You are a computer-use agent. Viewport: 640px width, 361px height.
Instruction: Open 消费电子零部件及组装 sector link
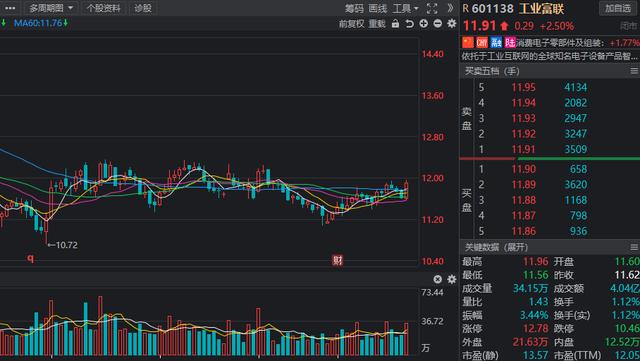tap(560, 43)
